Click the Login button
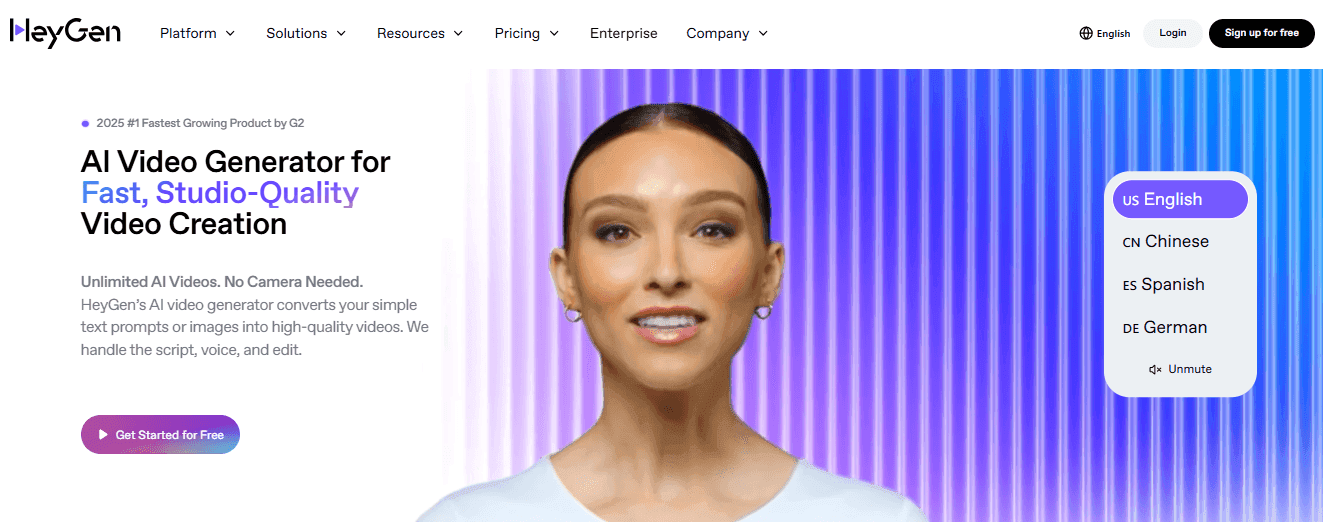 point(1173,33)
